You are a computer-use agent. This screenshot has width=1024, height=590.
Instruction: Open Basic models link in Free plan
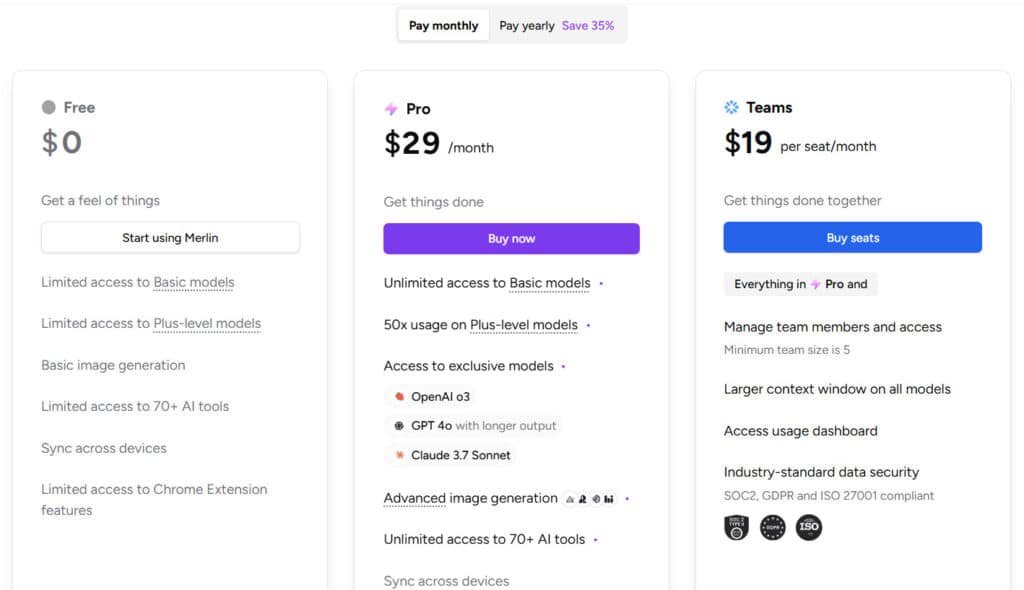[194, 283]
